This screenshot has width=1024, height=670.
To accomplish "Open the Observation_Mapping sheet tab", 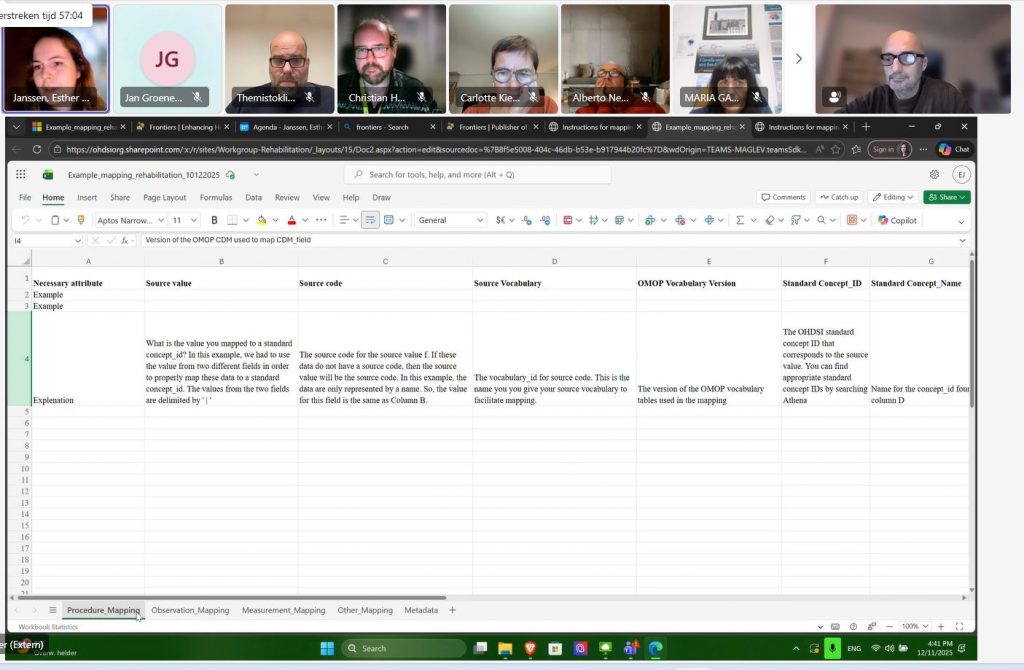I will click(189, 609).
